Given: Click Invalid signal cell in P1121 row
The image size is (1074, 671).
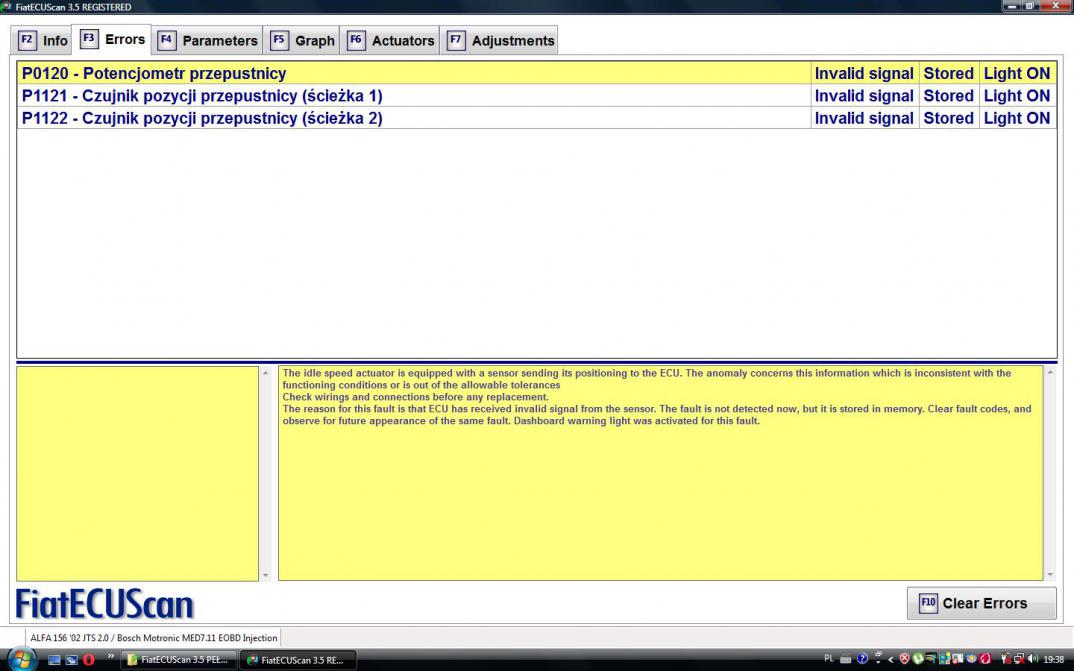Looking at the screenshot, I should 864,96.
